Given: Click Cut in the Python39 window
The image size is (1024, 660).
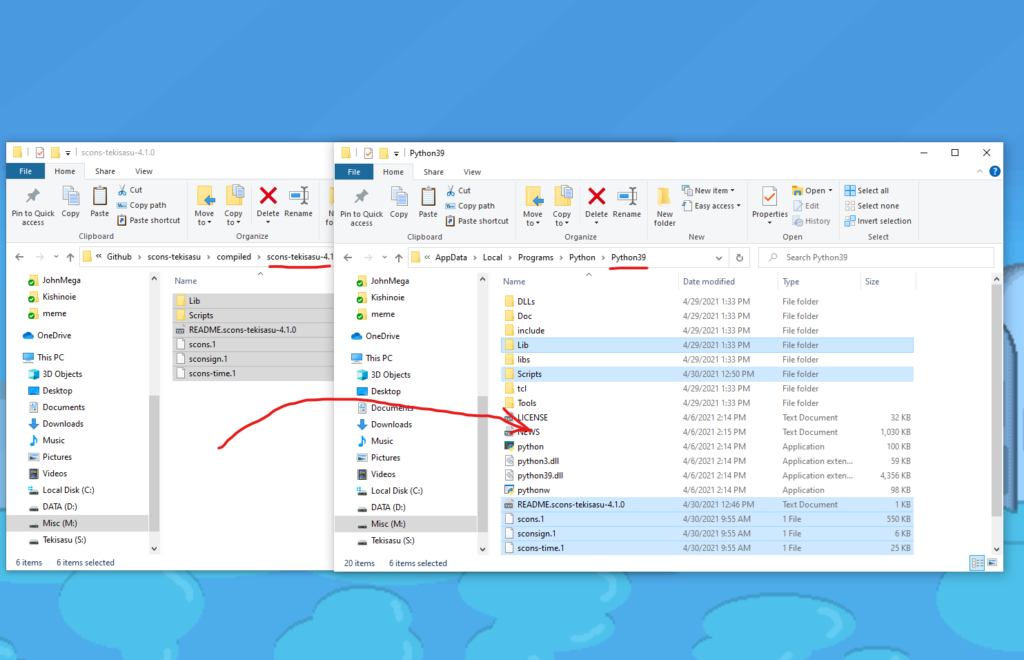Looking at the screenshot, I should pos(458,191).
